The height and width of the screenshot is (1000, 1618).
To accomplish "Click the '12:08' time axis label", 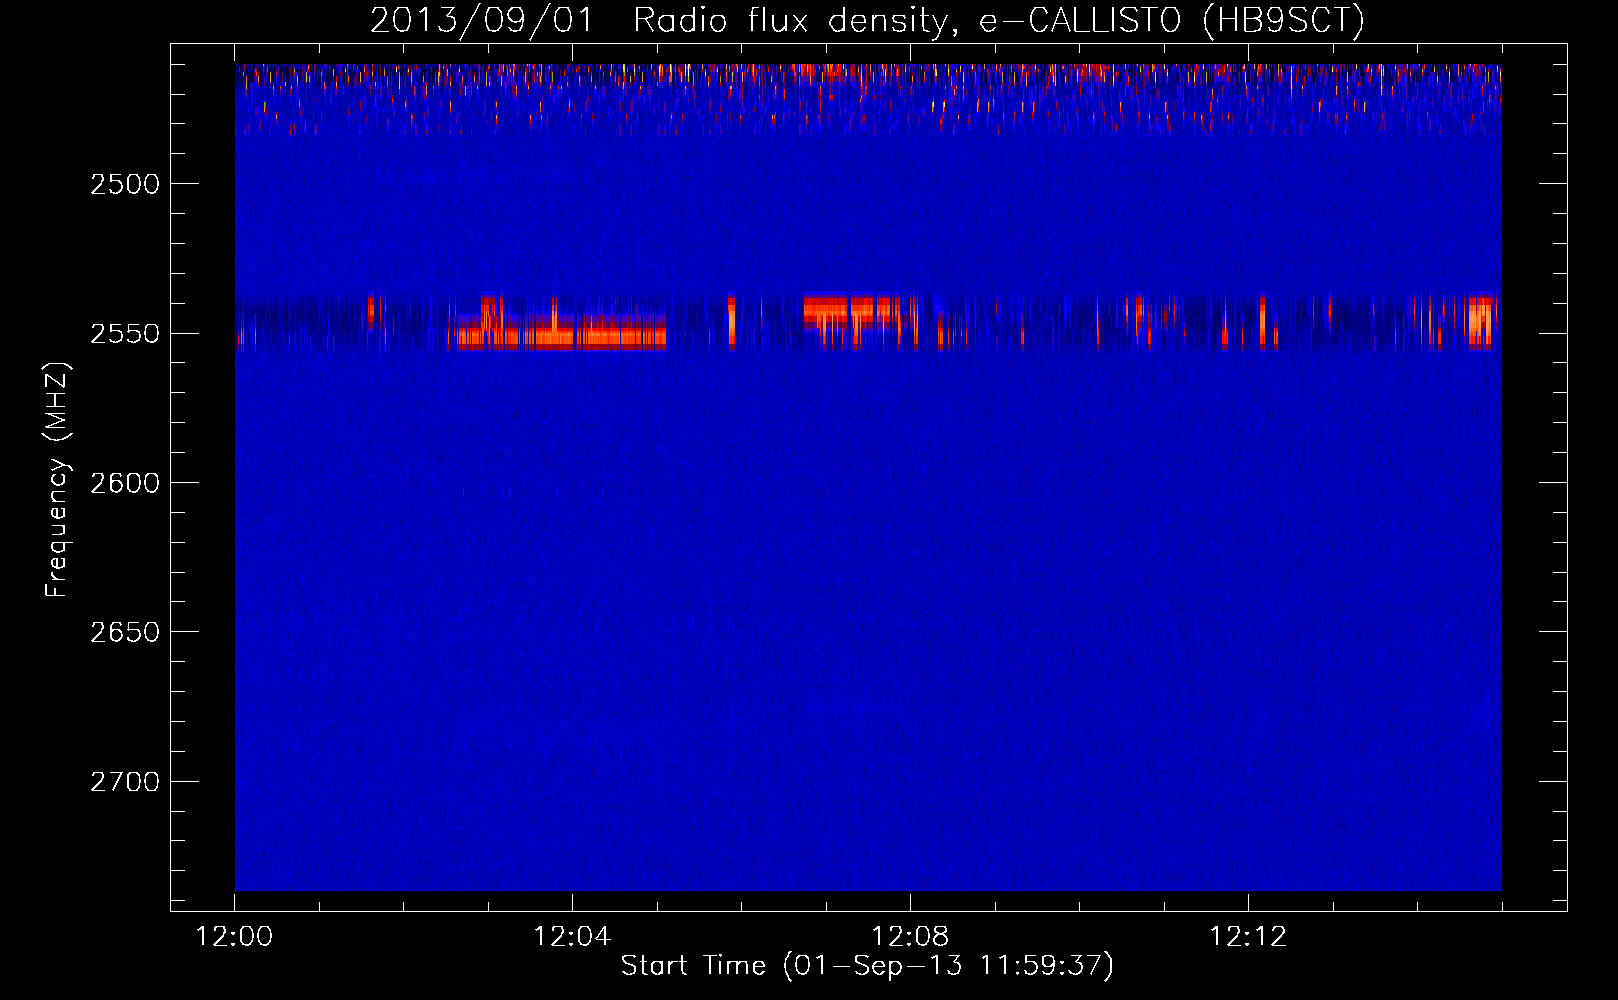I will [x=910, y=937].
